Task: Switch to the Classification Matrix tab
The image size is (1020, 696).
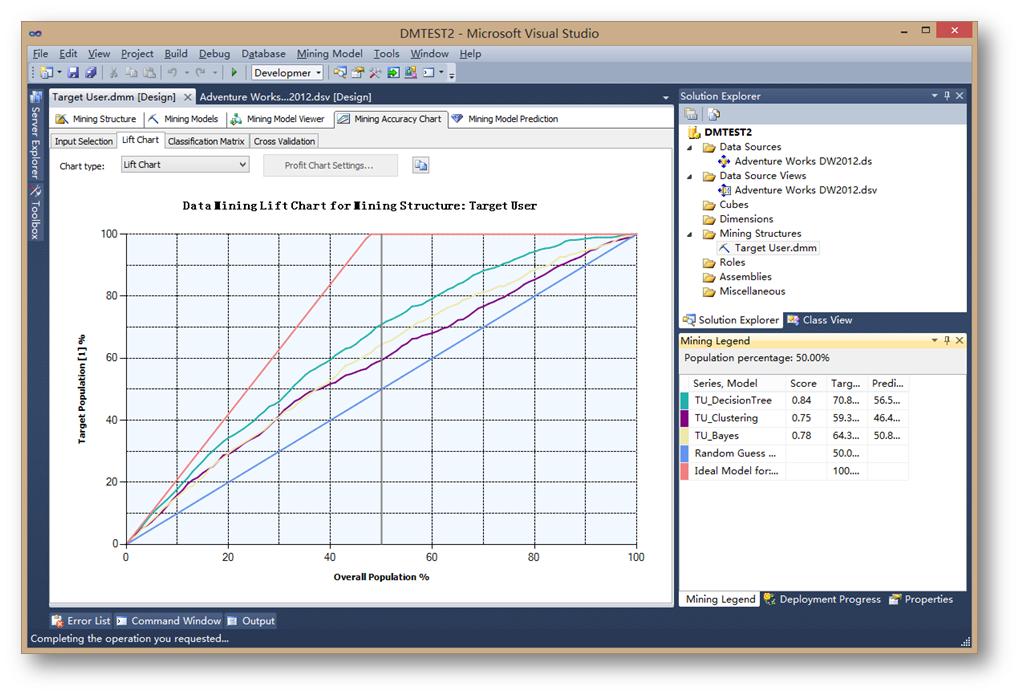Action: (206, 141)
